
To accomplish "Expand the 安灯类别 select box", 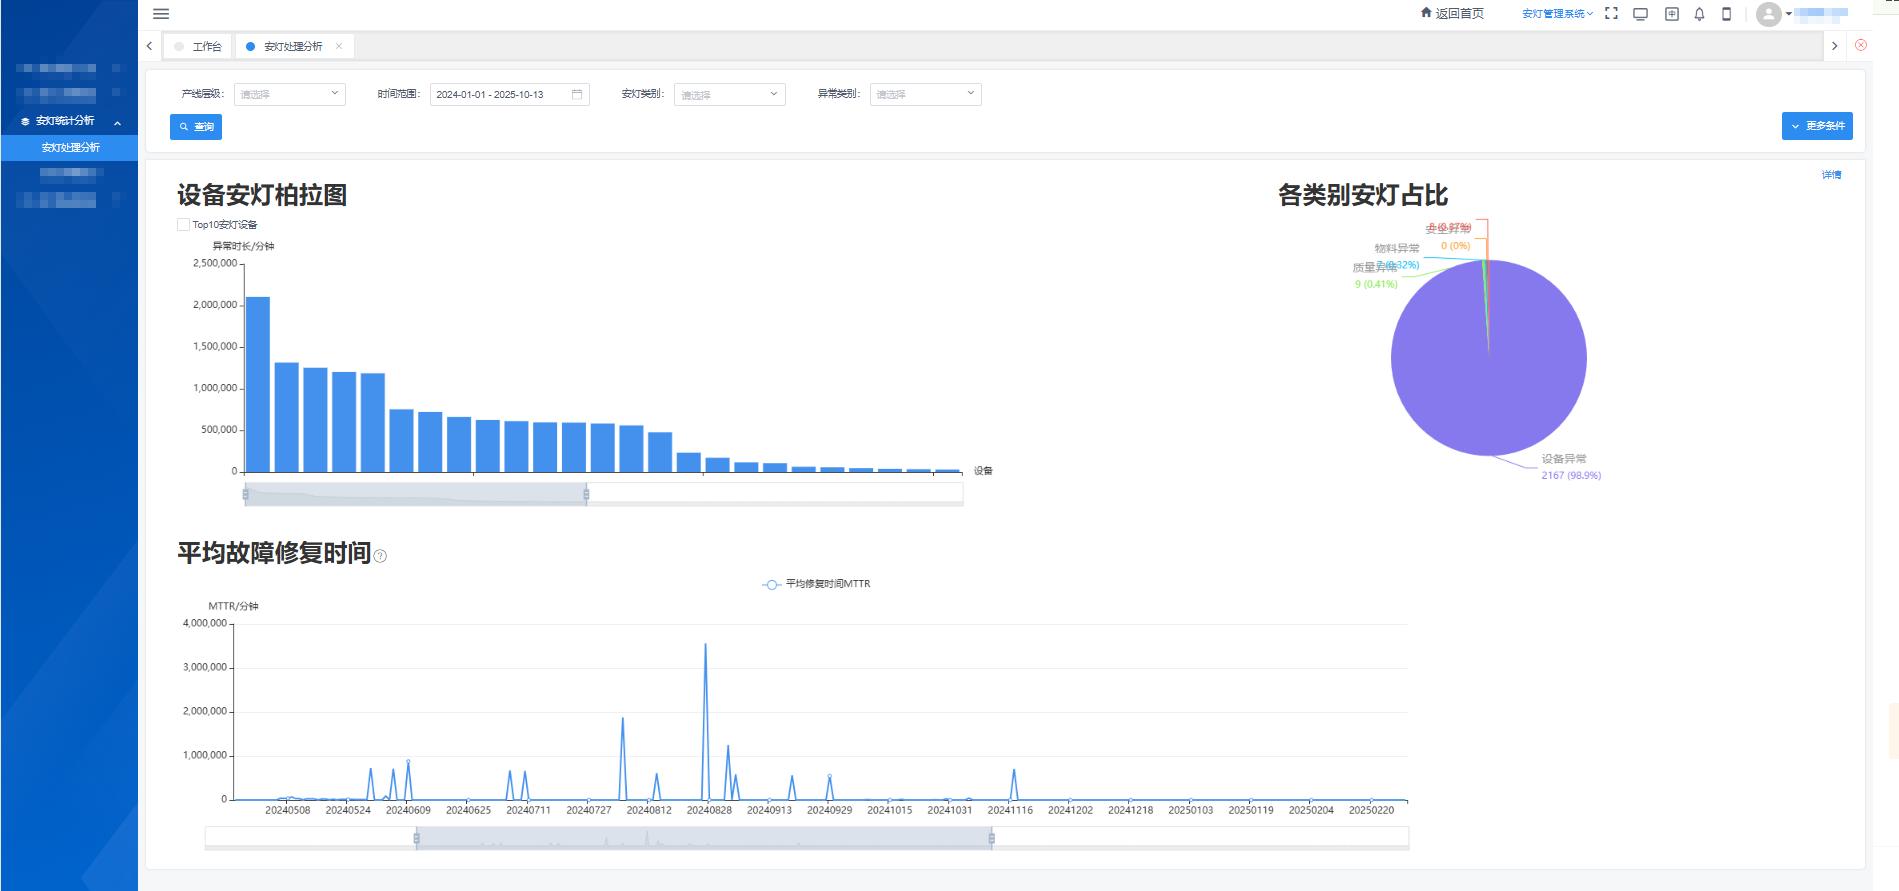I will click(729, 94).
